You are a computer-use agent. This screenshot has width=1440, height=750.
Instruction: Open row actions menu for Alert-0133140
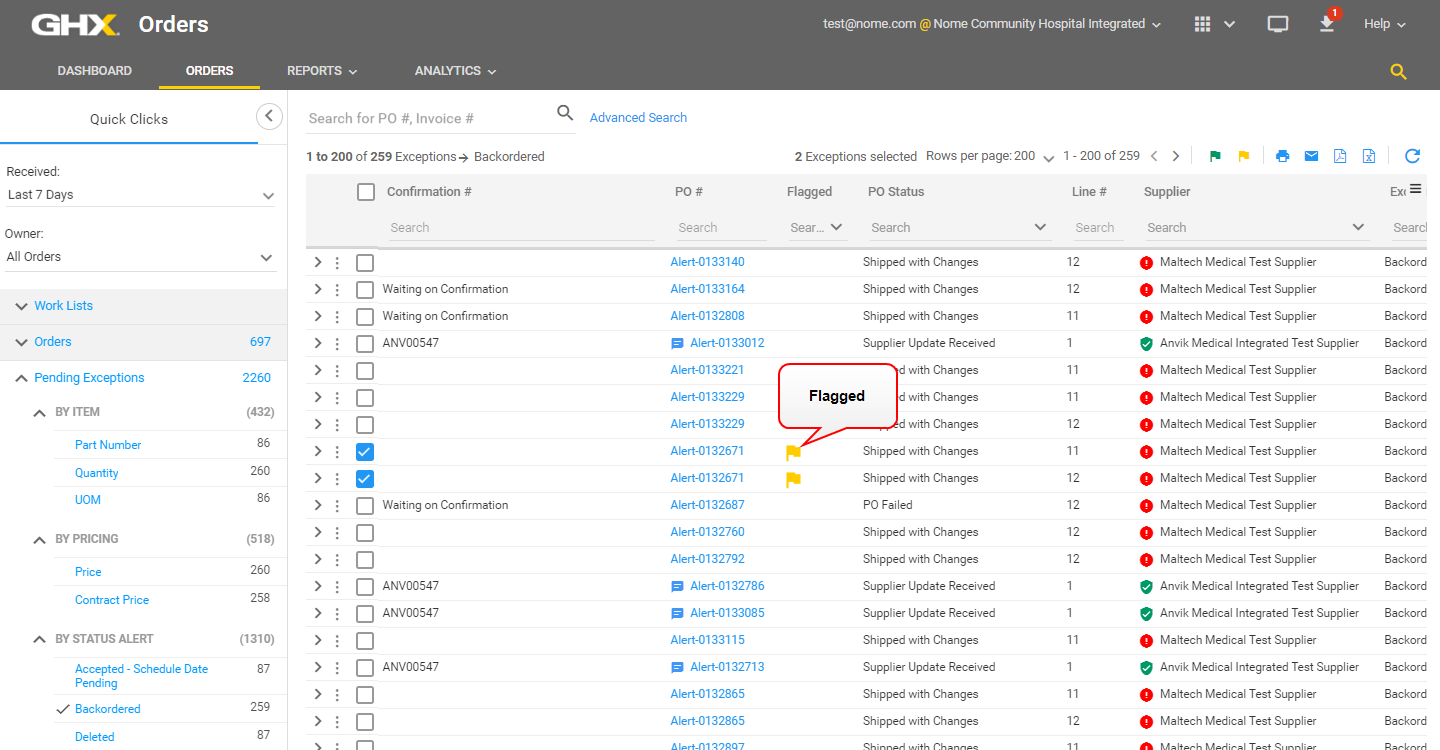point(337,262)
